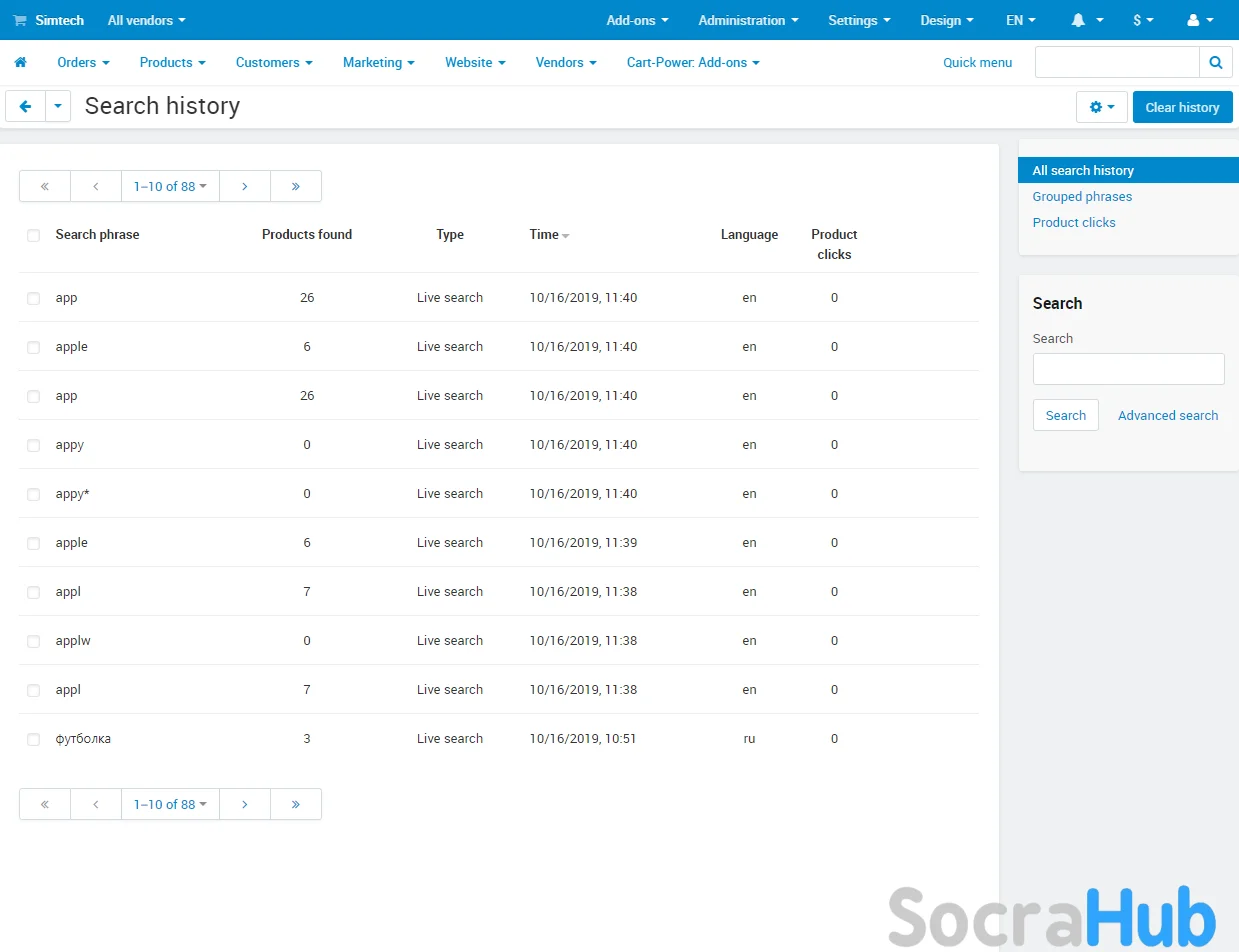Toggle the select-all checkbox in header
Image resolution: width=1239 pixels, height=952 pixels.
(34, 236)
